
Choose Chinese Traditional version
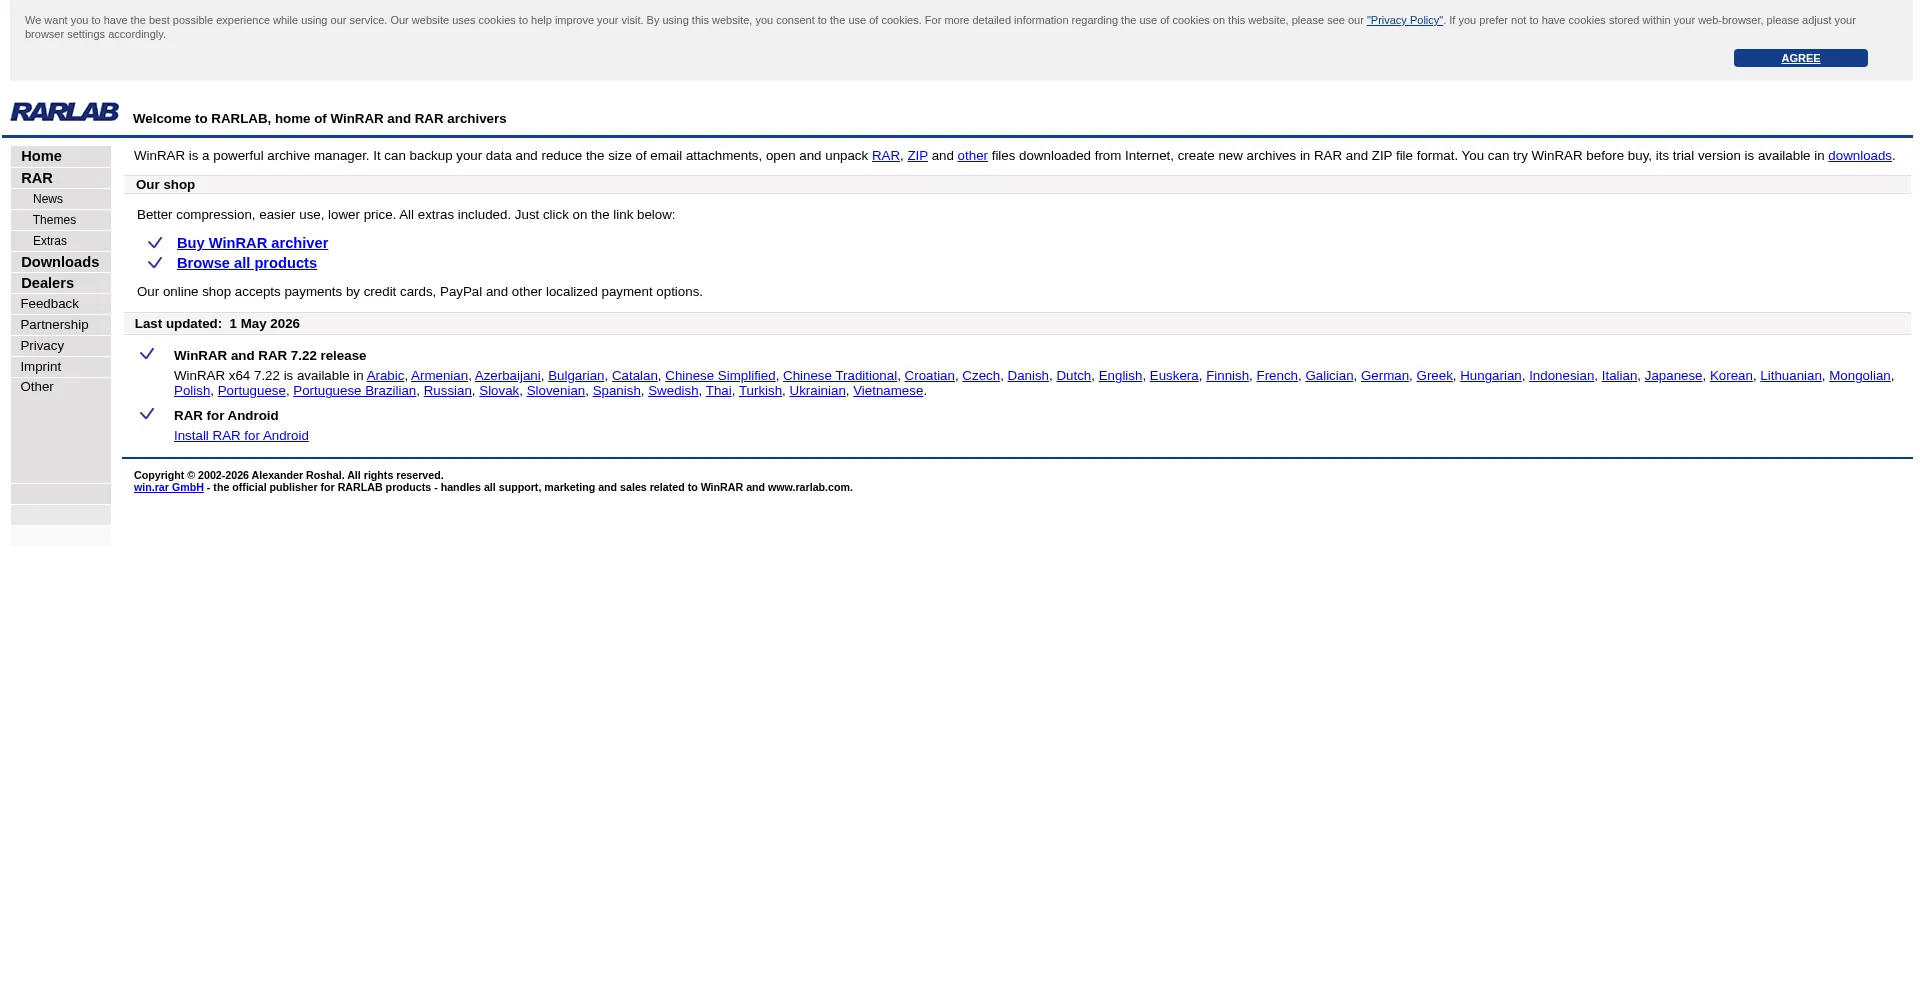pos(840,376)
